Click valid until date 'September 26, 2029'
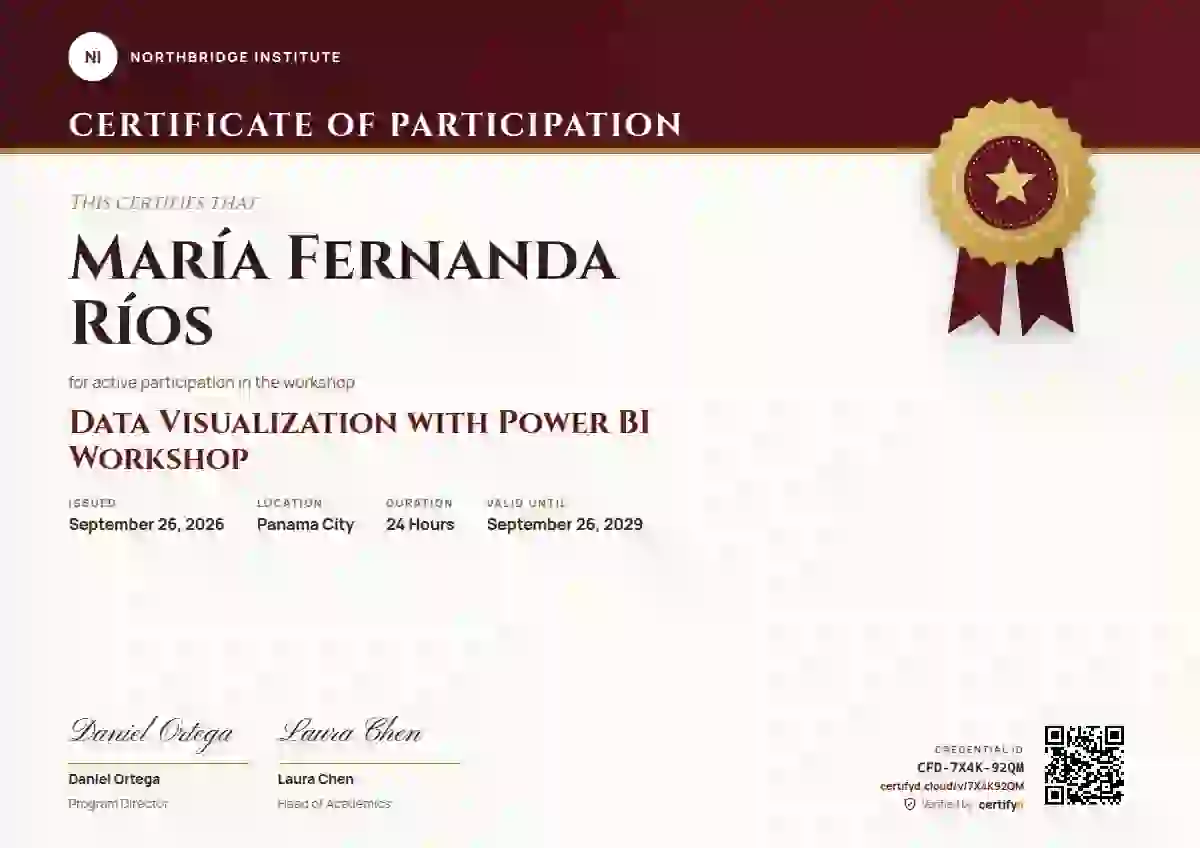 565,524
